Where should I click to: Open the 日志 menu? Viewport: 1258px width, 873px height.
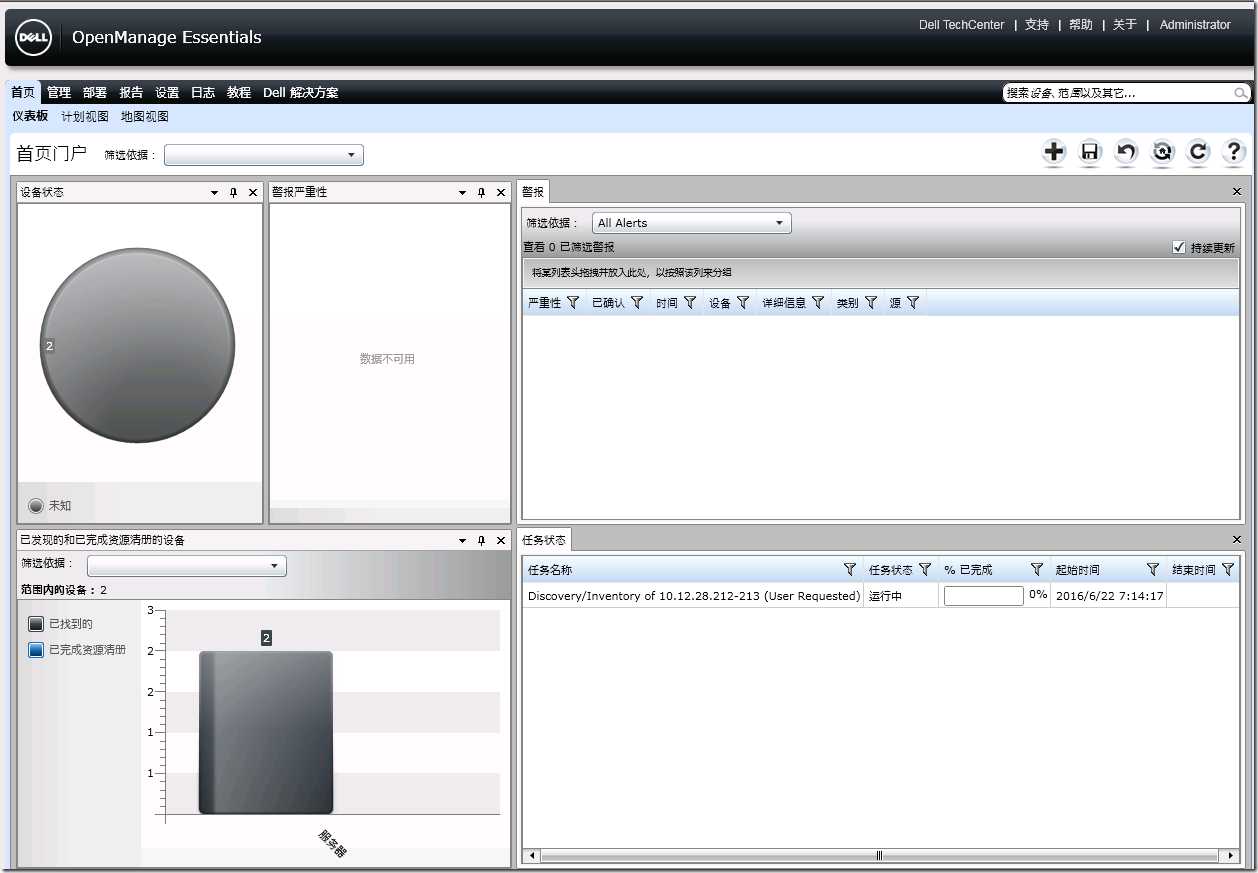203,92
